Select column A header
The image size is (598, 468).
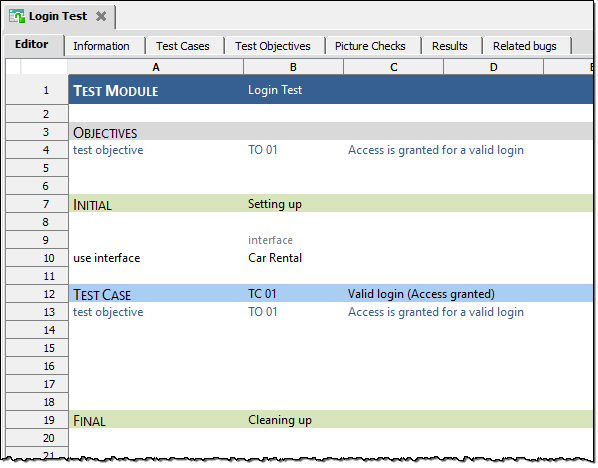point(156,67)
